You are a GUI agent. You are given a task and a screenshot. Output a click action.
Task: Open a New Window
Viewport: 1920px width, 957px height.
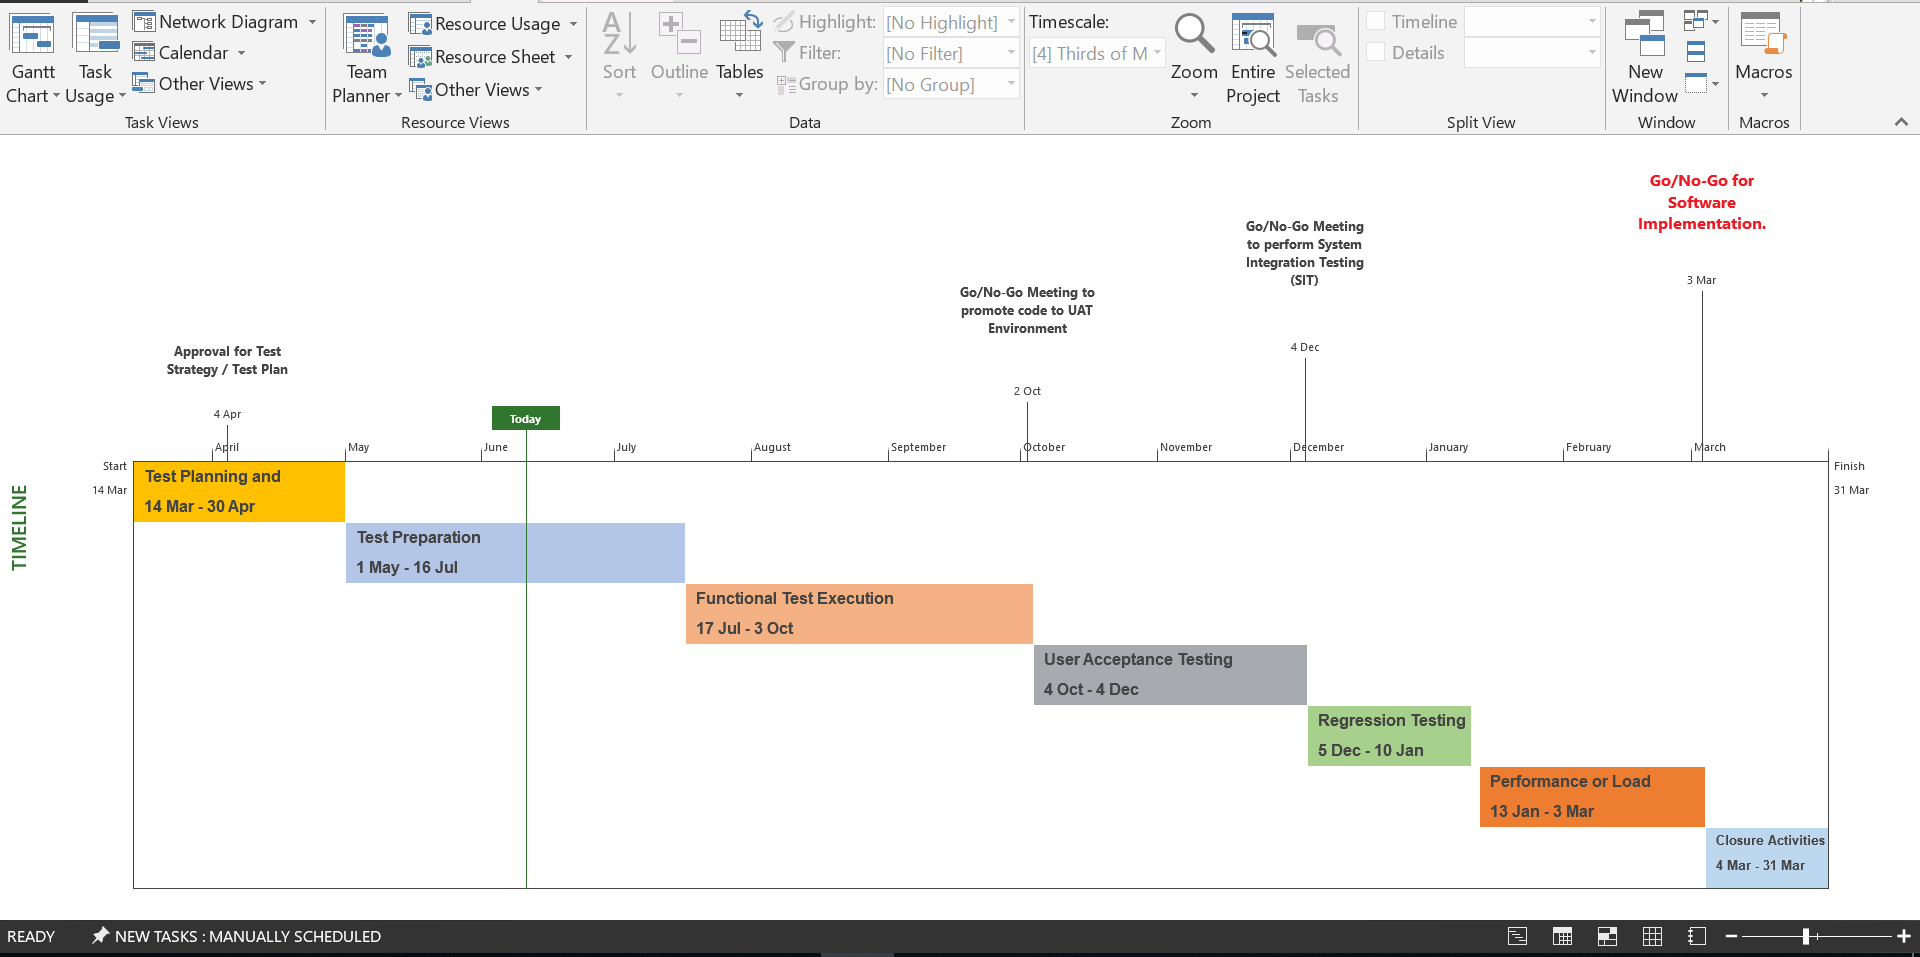pyautogui.click(x=1645, y=55)
